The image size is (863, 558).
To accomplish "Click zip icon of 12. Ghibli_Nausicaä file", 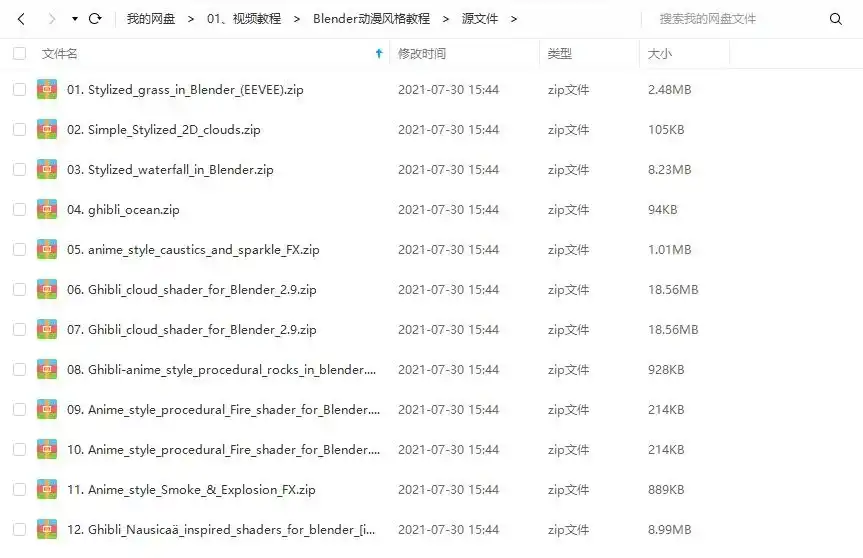I will (x=47, y=529).
